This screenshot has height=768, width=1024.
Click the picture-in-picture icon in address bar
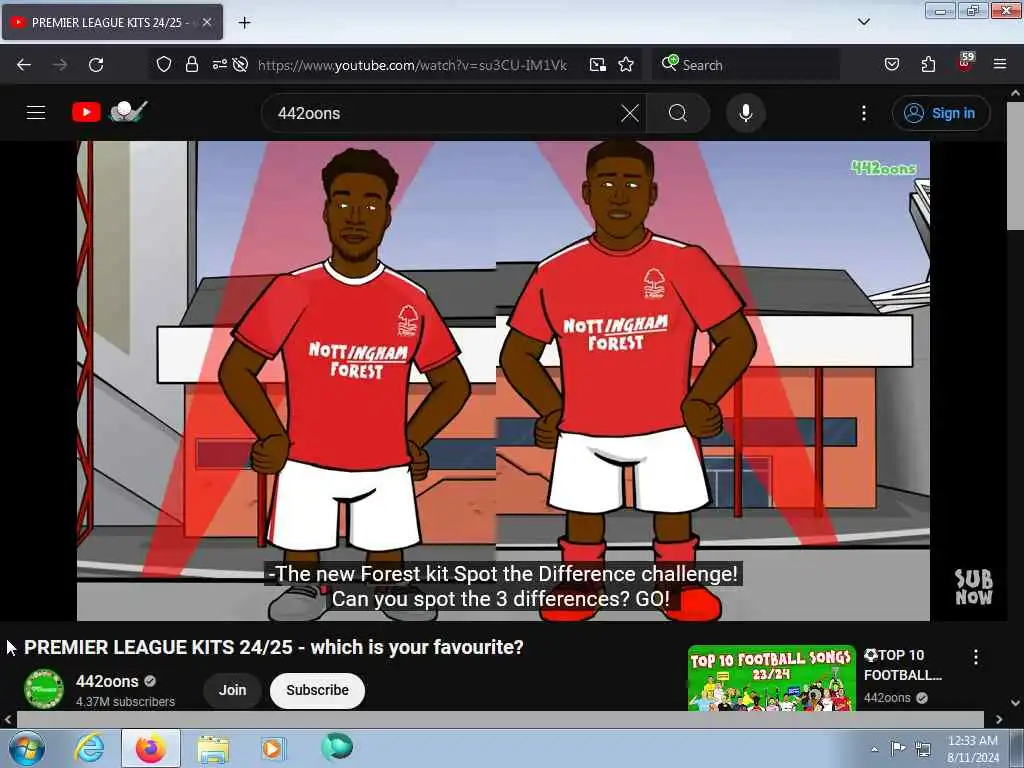click(x=598, y=65)
